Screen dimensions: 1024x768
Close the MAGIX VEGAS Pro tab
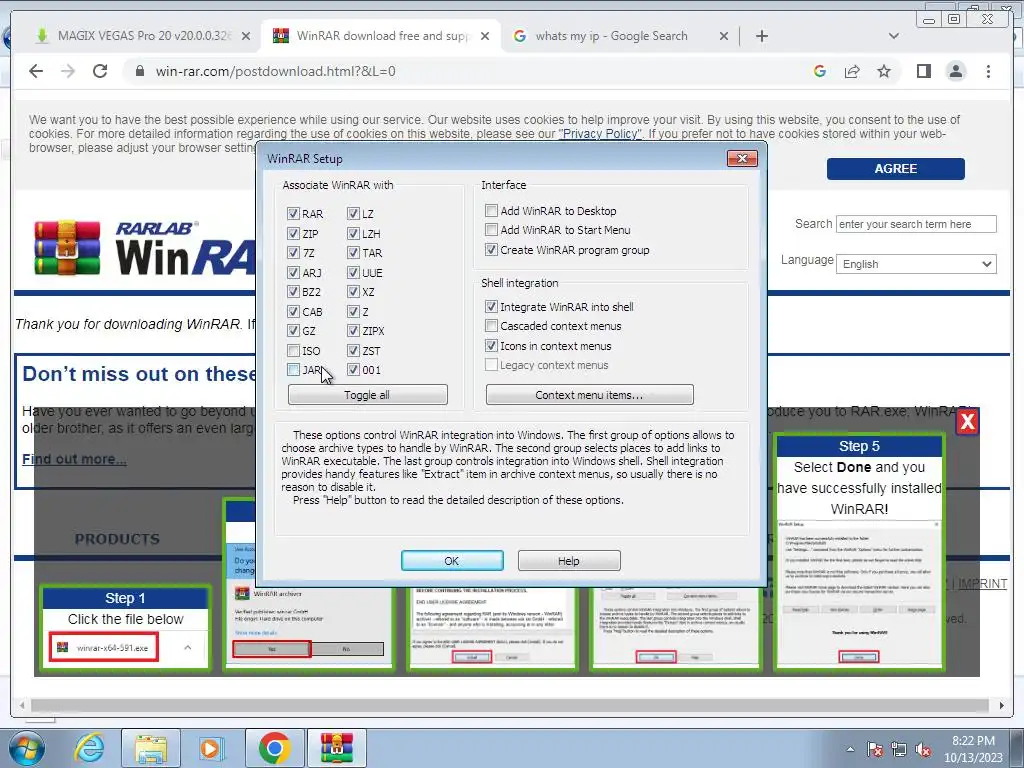(x=246, y=37)
